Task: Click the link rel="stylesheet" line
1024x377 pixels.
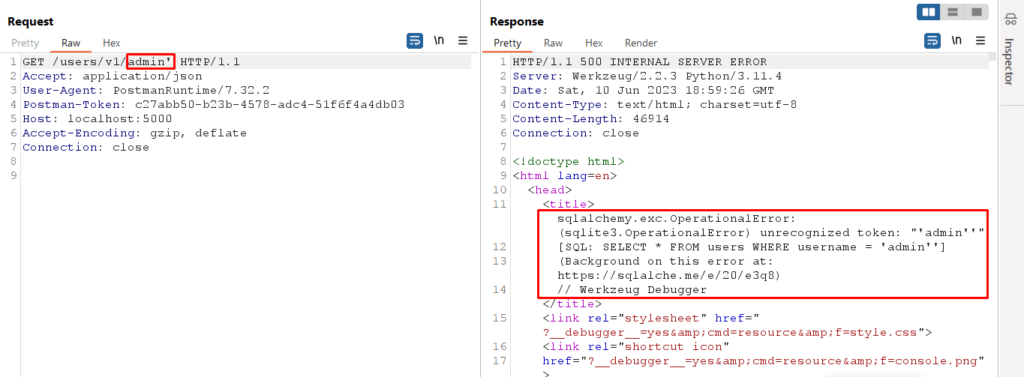Action: pos(653,319)
